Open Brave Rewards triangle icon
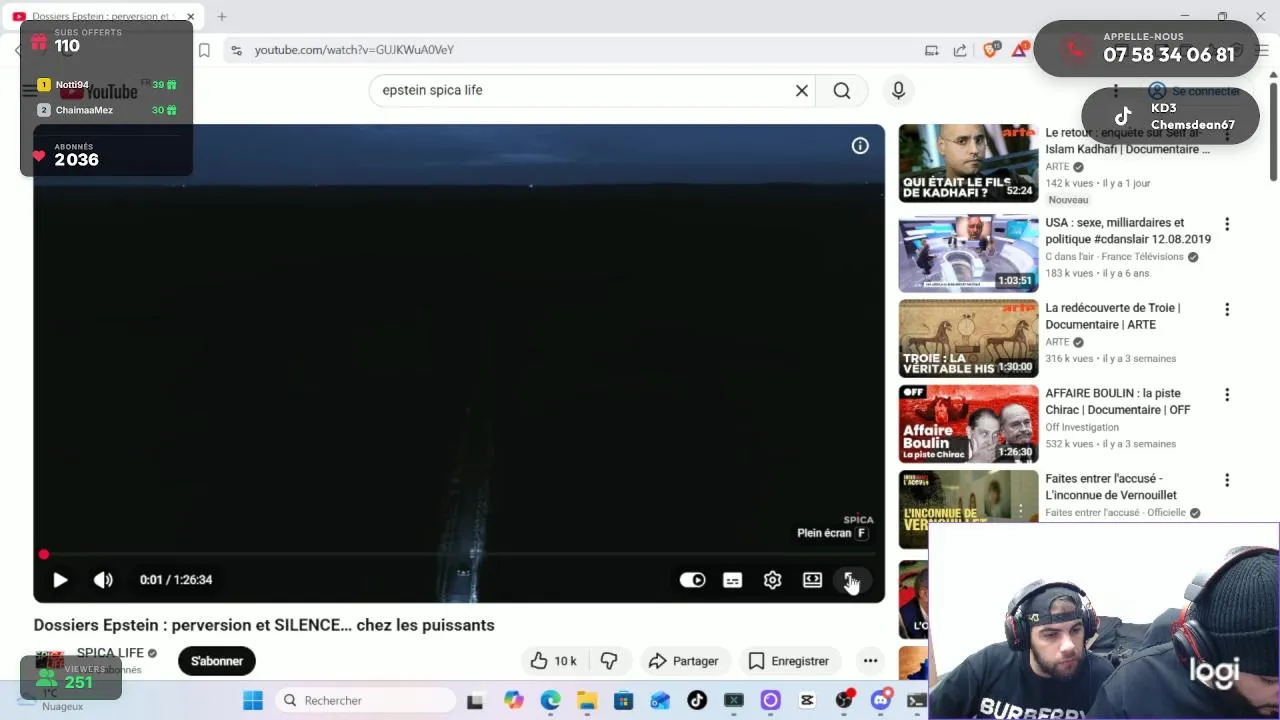The height and width of the screenshot is (720, 1280). tap(1020, 50)
